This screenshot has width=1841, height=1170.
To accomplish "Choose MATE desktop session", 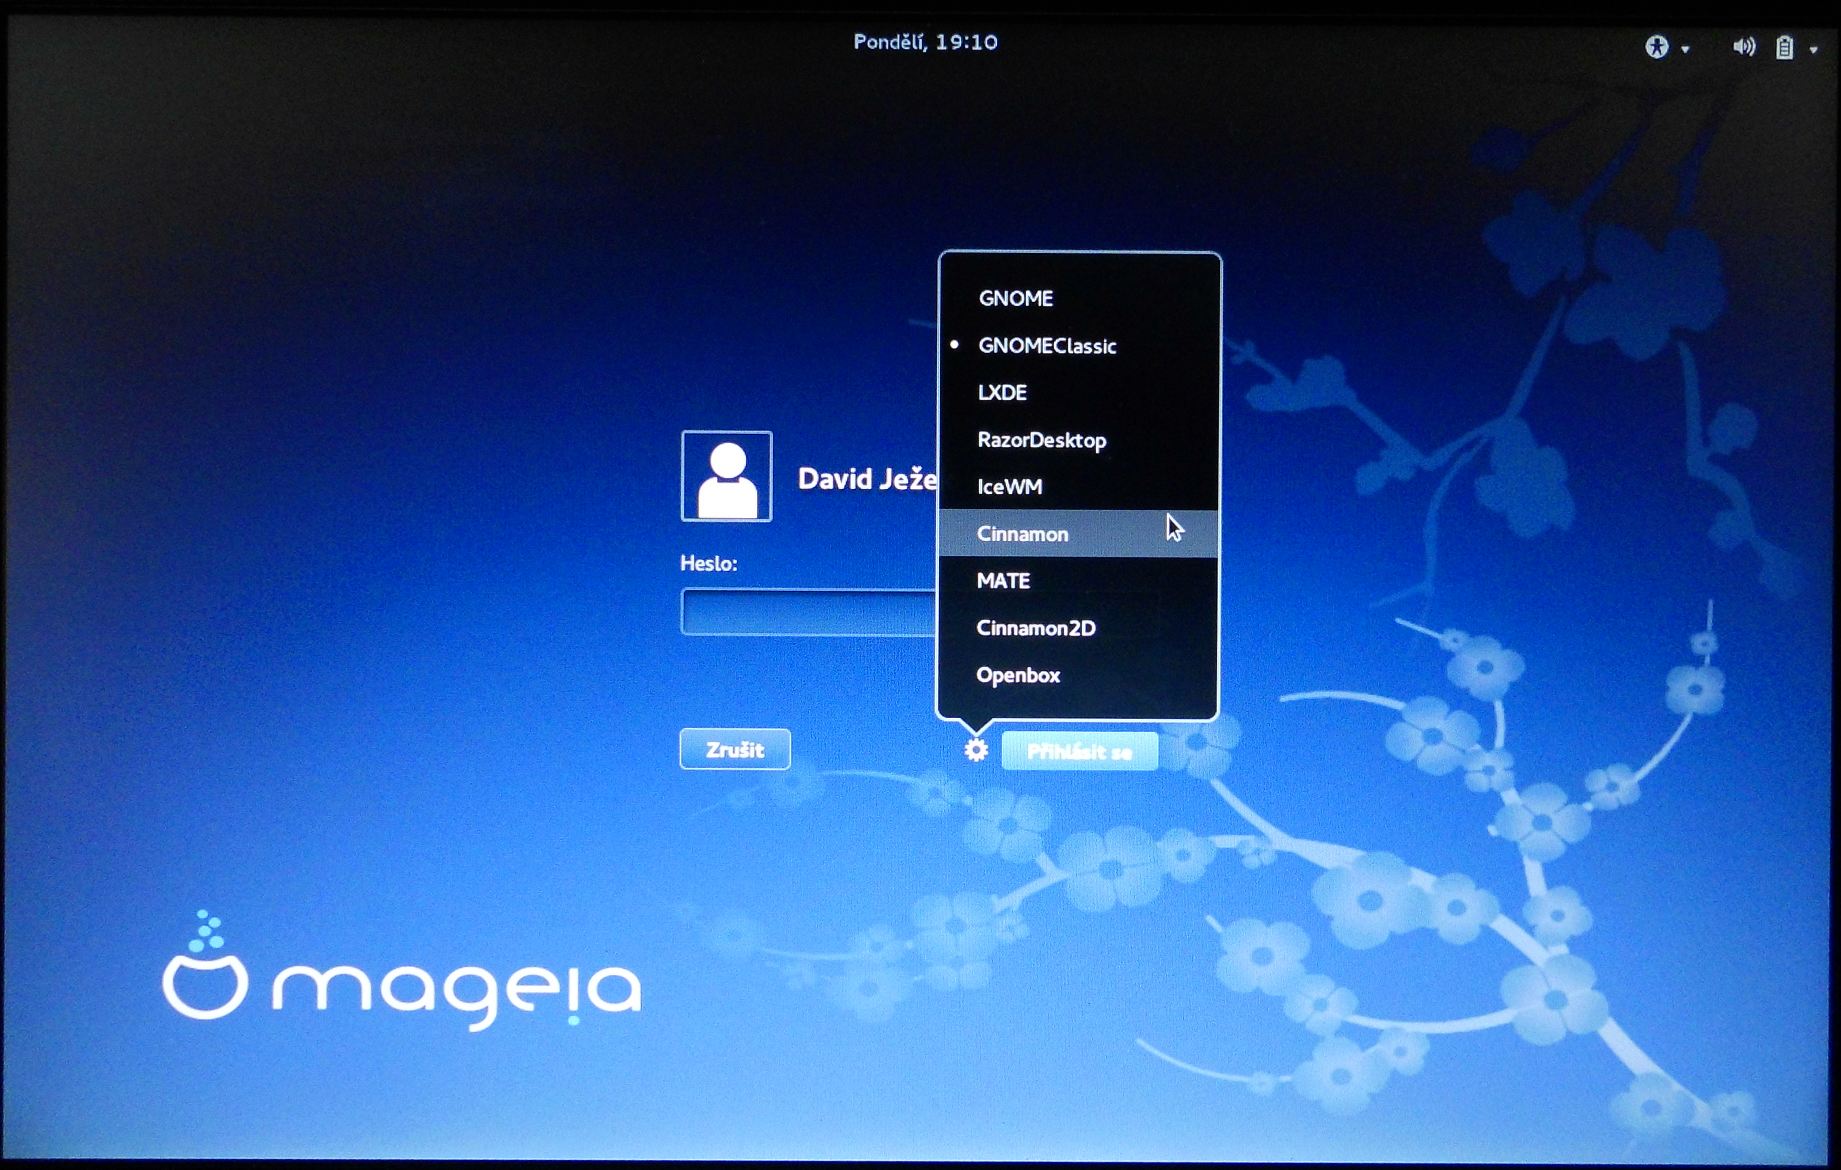I will click(x=1079, y=581).
